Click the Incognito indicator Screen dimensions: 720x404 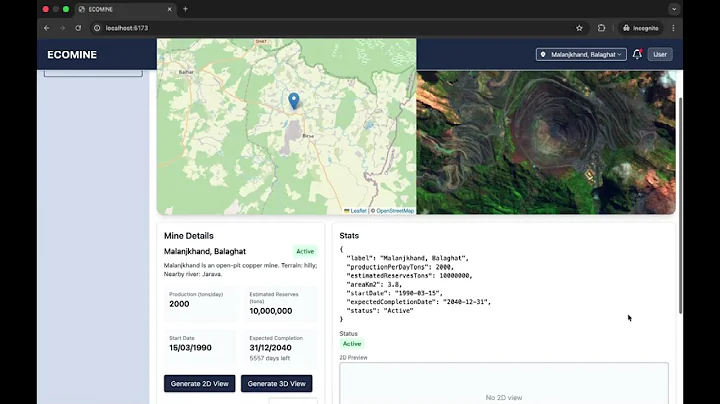[641, 28]
